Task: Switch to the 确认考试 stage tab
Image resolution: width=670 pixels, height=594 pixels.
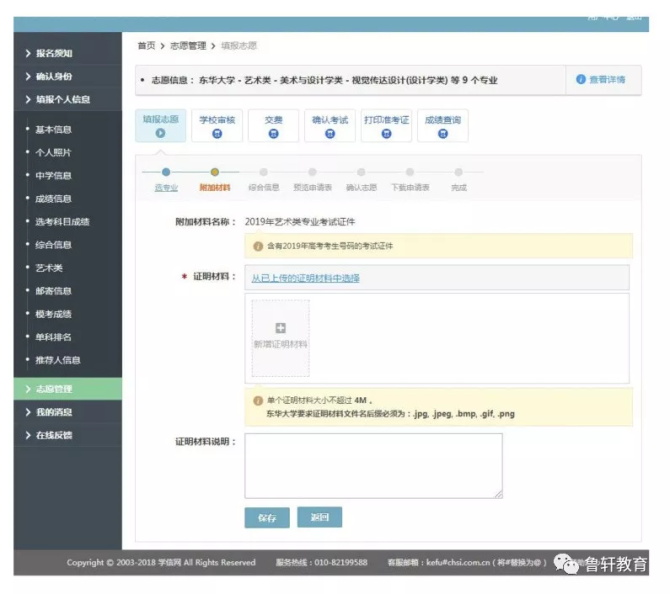Action: [330, 126]
